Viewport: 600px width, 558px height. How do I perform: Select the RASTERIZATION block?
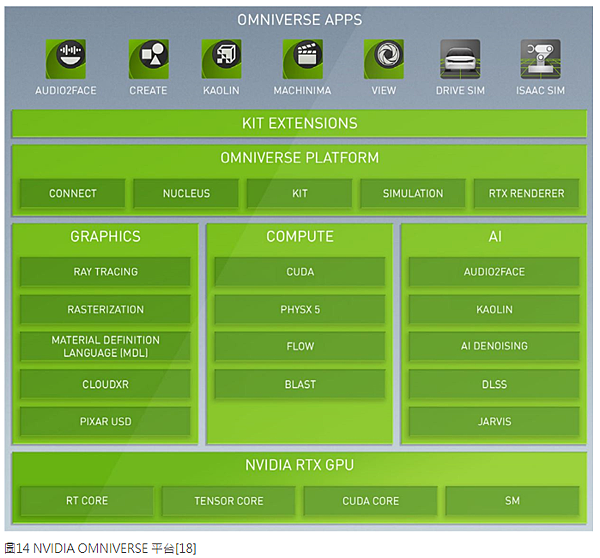tap(105, 309)
